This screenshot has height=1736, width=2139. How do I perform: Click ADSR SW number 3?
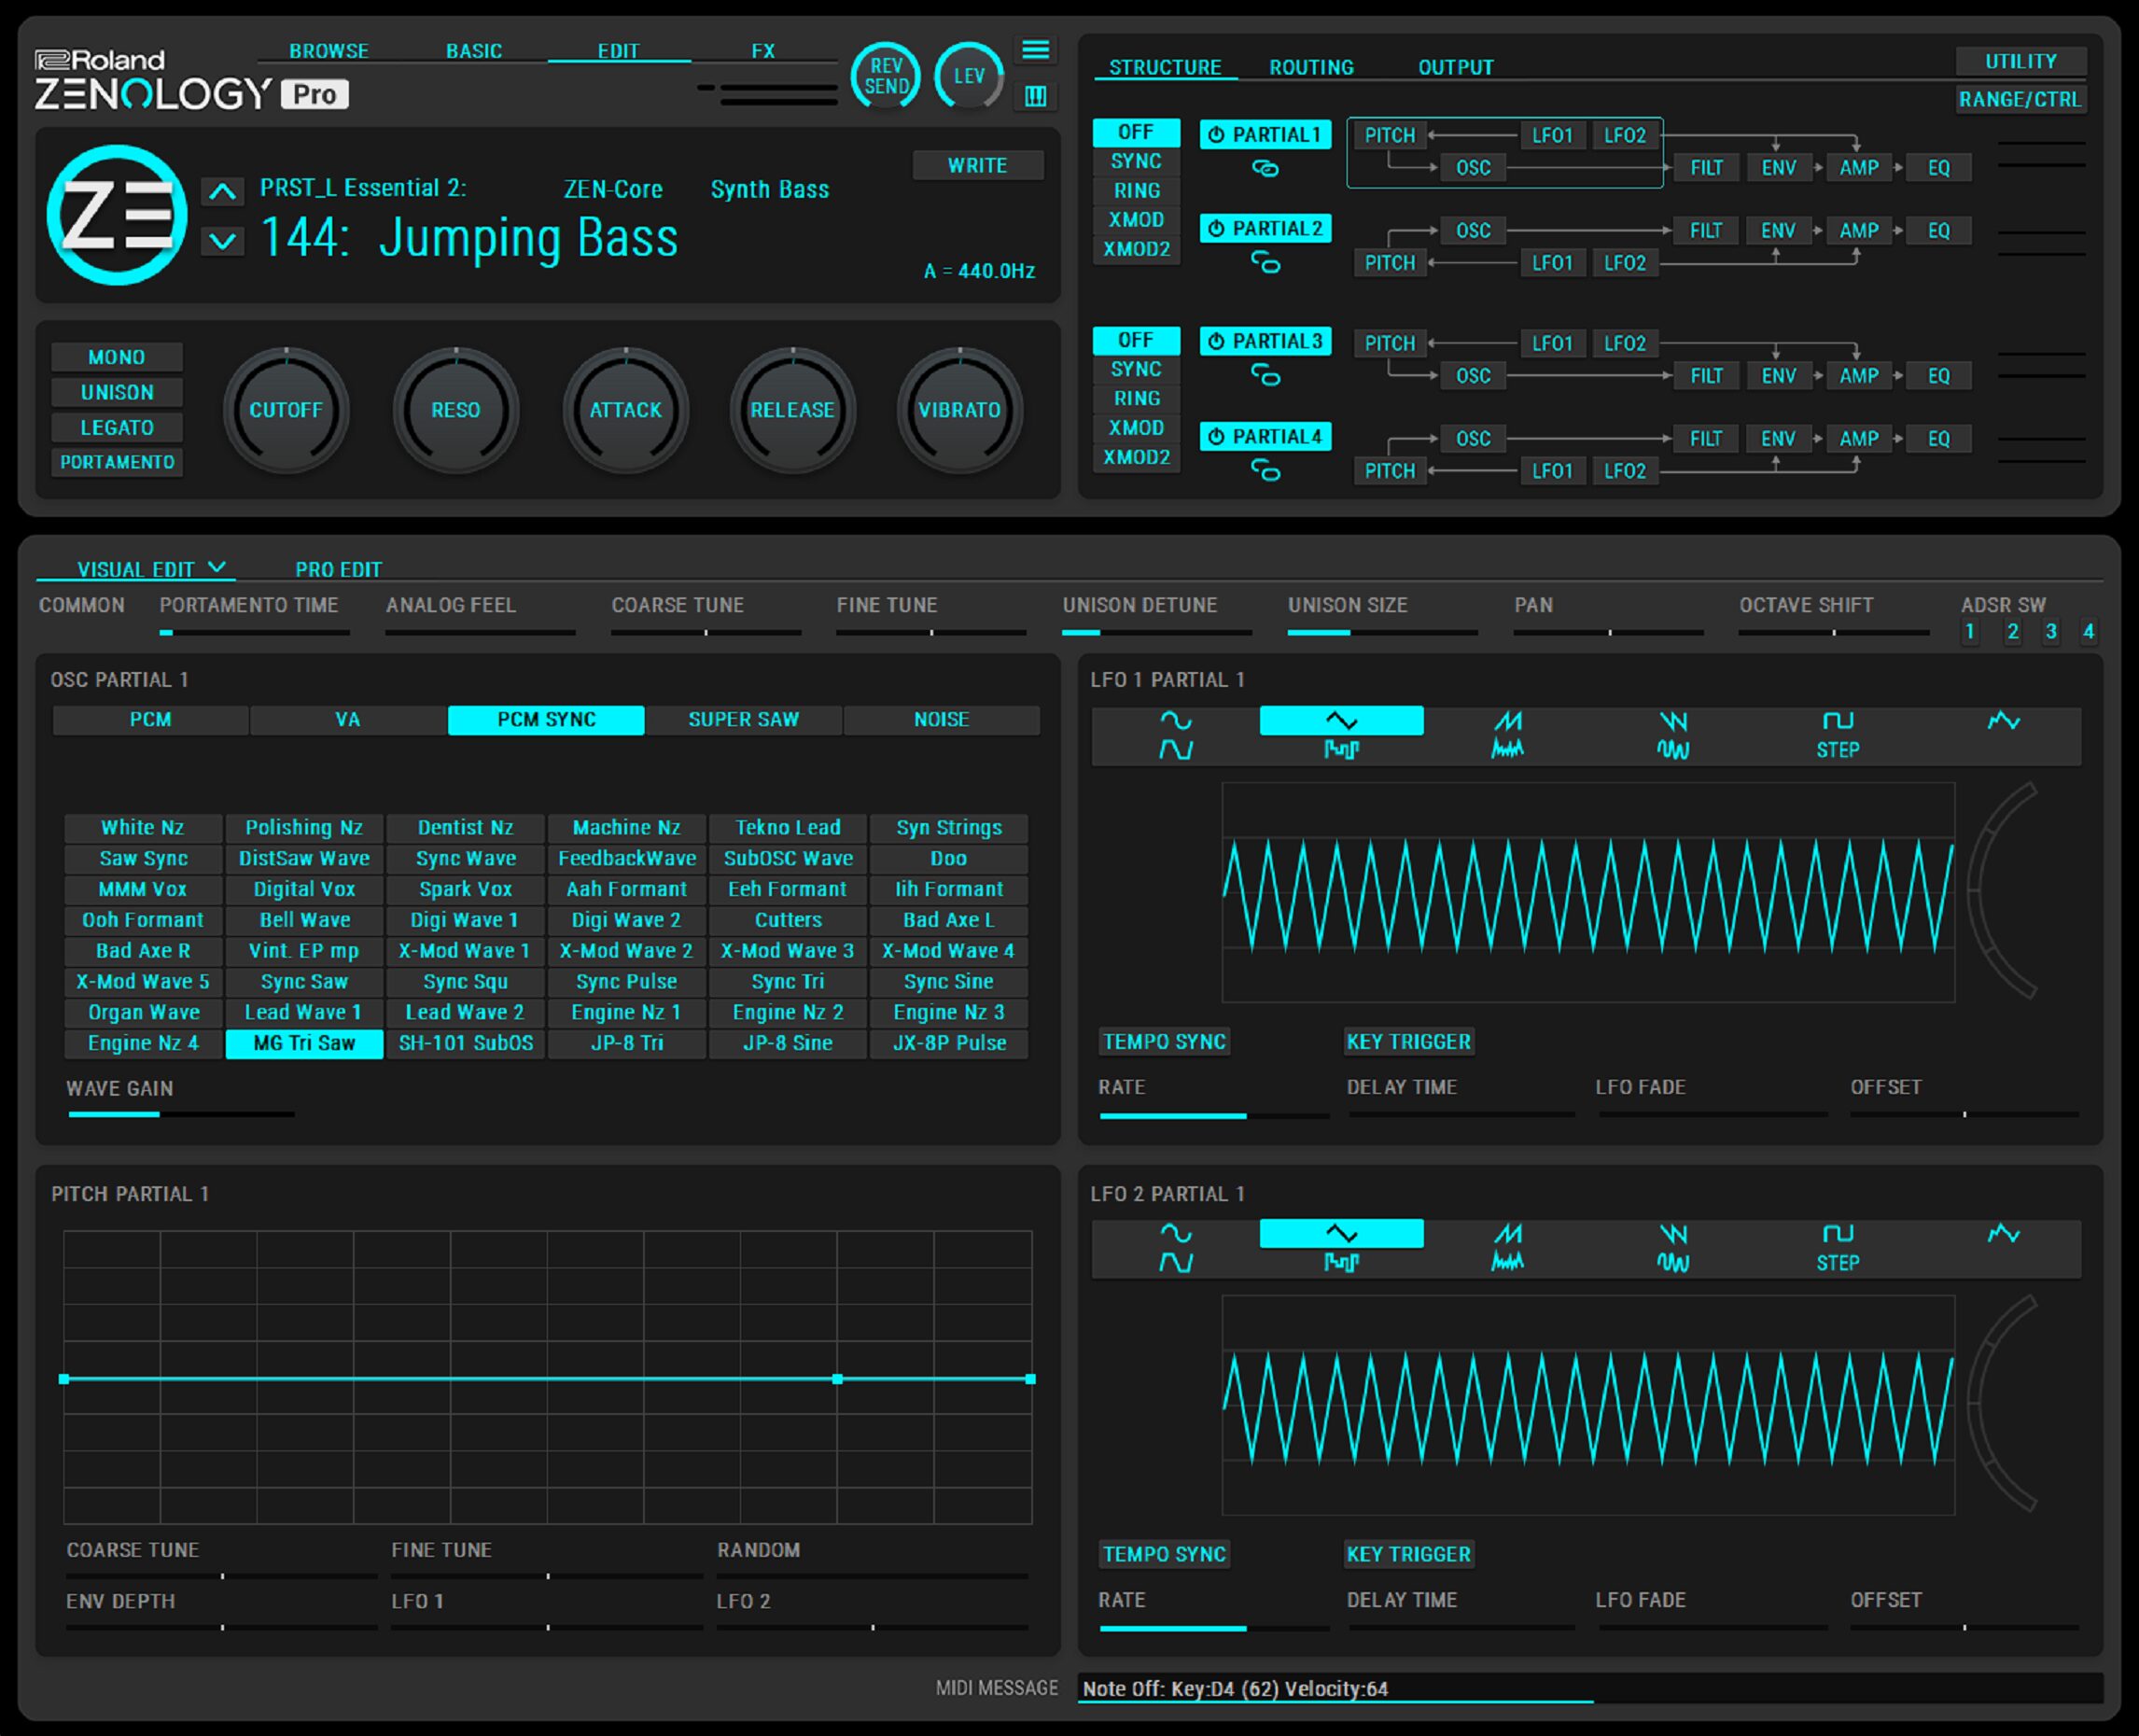(x=2050, y=632)
